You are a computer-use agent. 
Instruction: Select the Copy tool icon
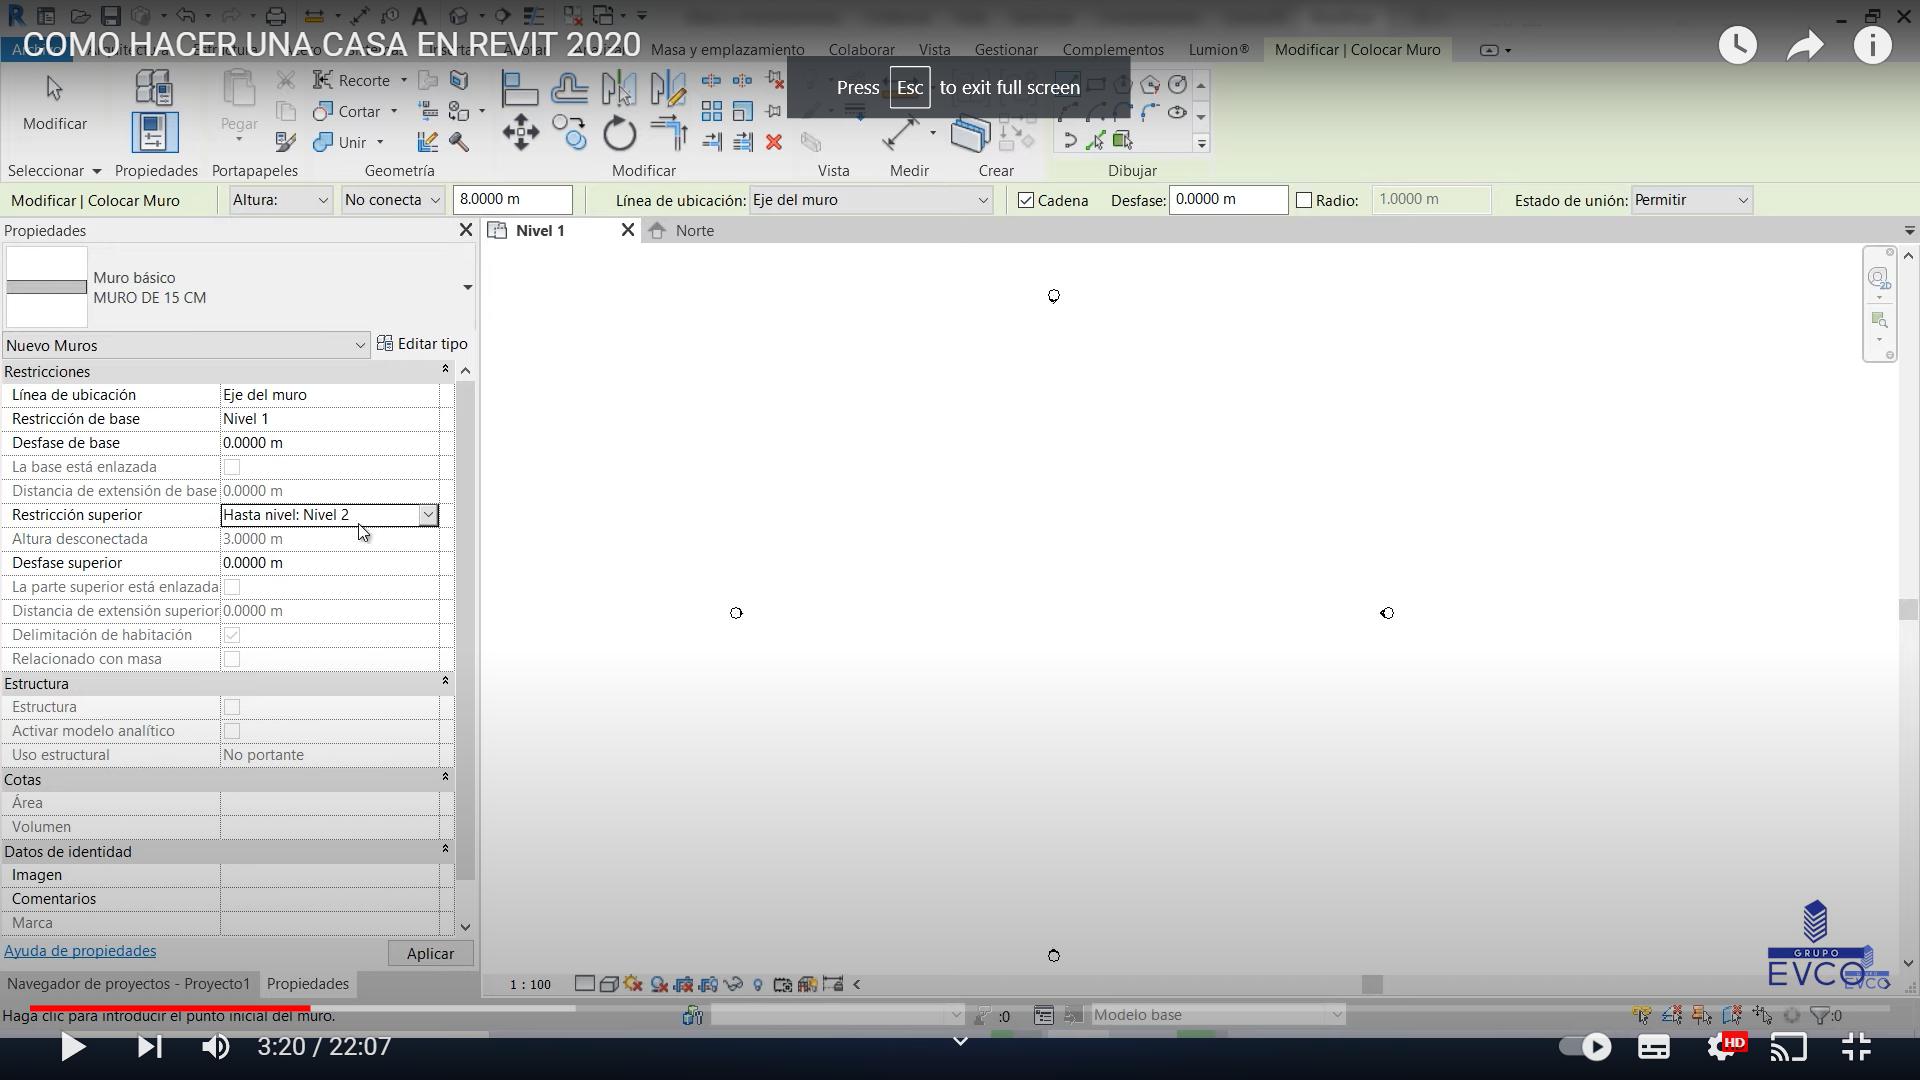tap(569, 133)
